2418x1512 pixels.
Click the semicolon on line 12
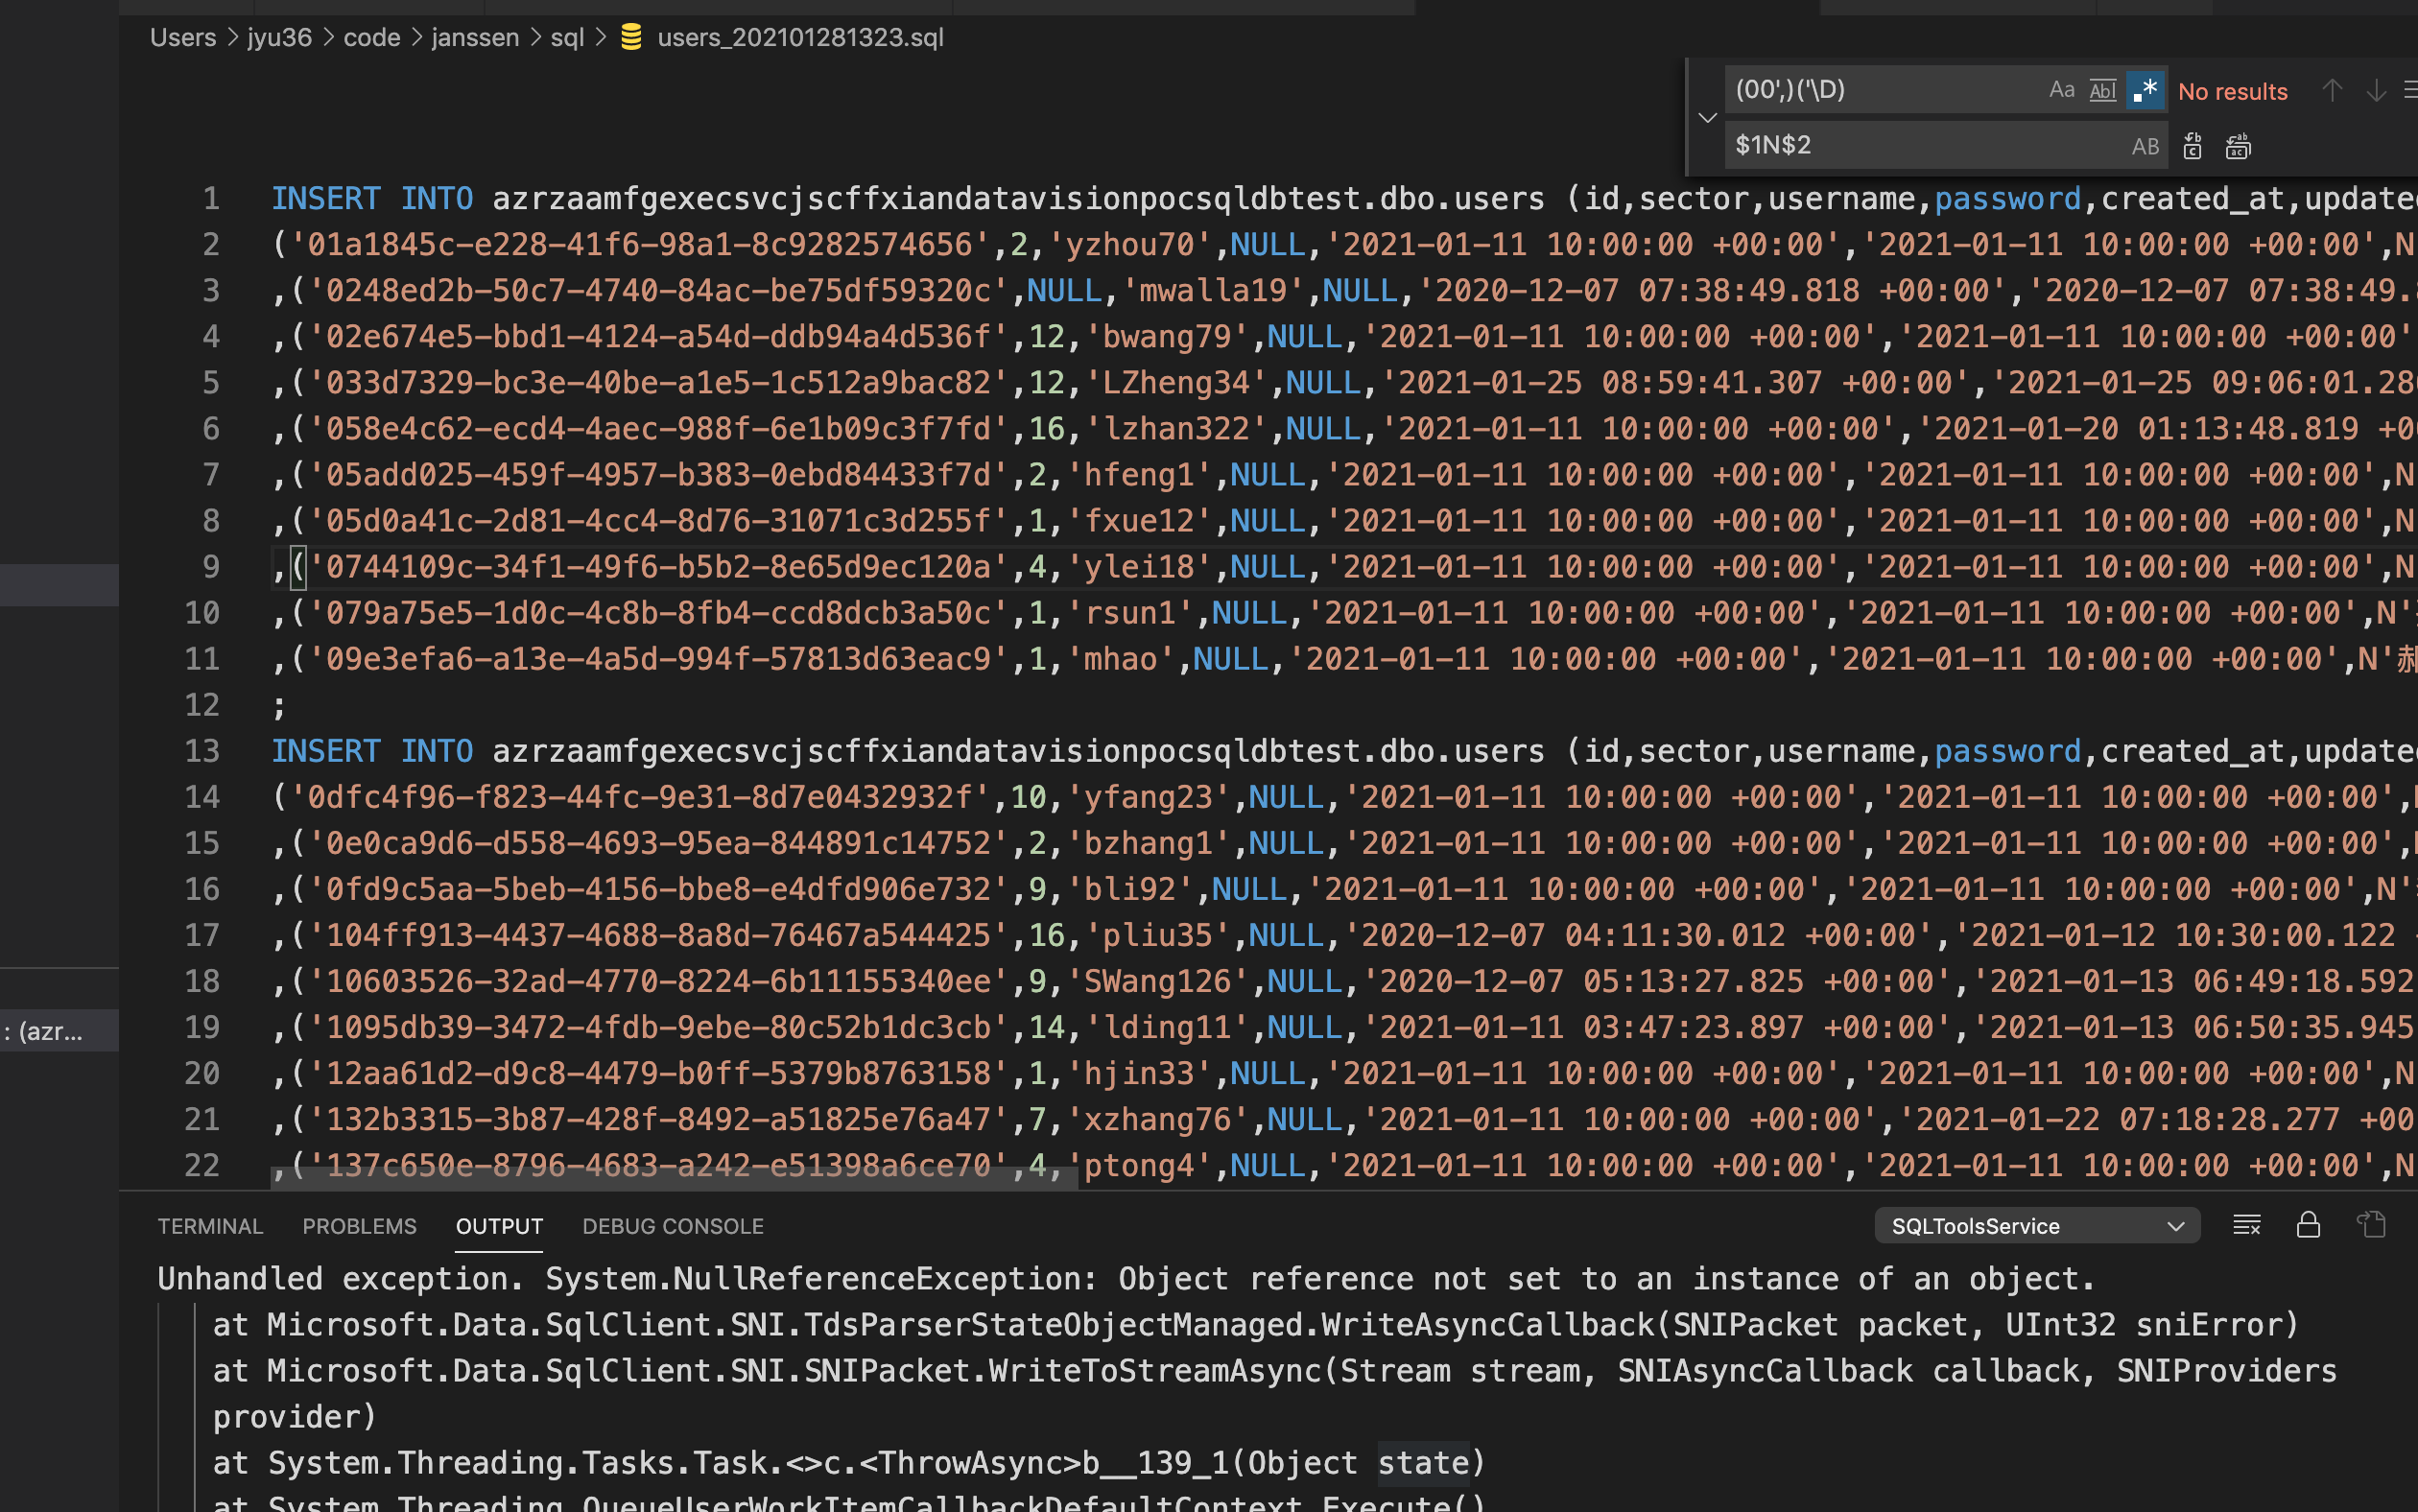pos(279,706)
